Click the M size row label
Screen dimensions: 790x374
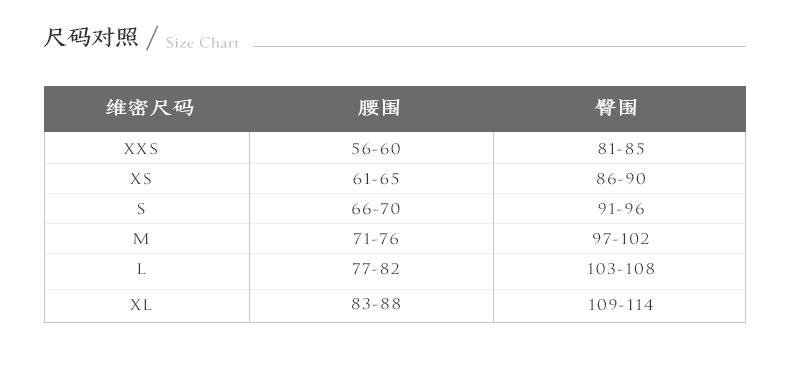(141, 239)
